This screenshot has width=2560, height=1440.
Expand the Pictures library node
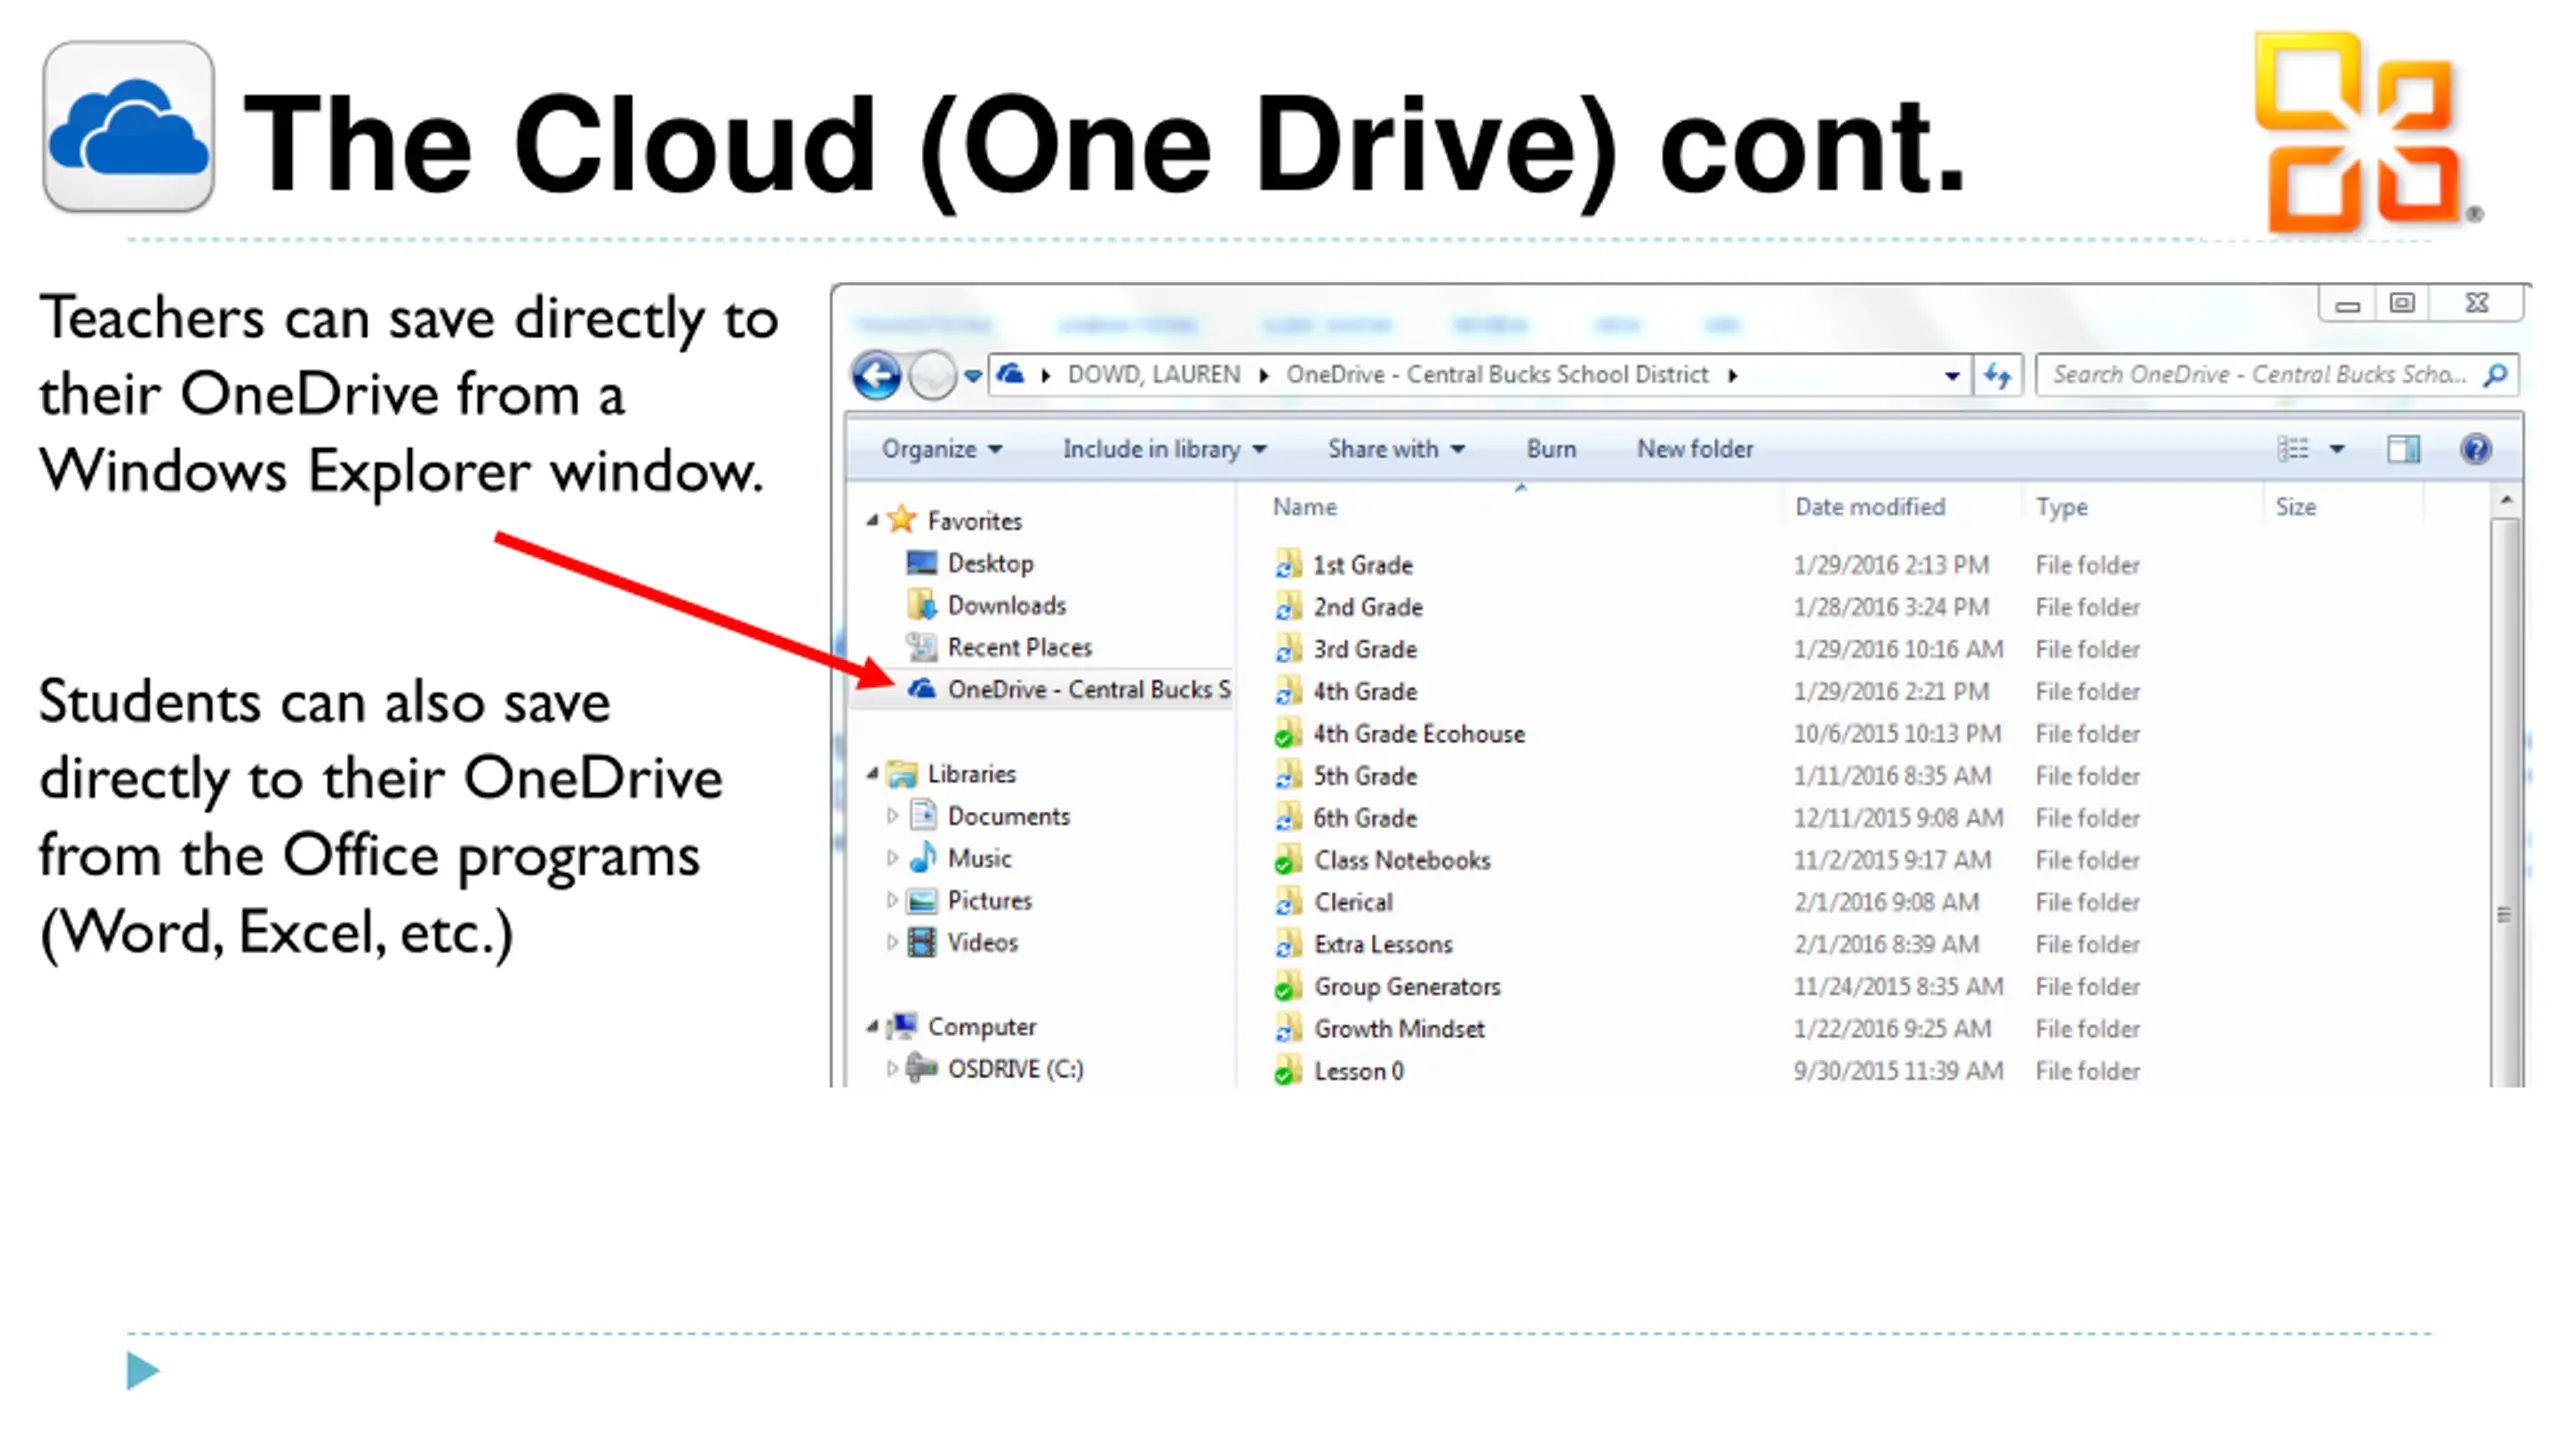tap(892, 900)
